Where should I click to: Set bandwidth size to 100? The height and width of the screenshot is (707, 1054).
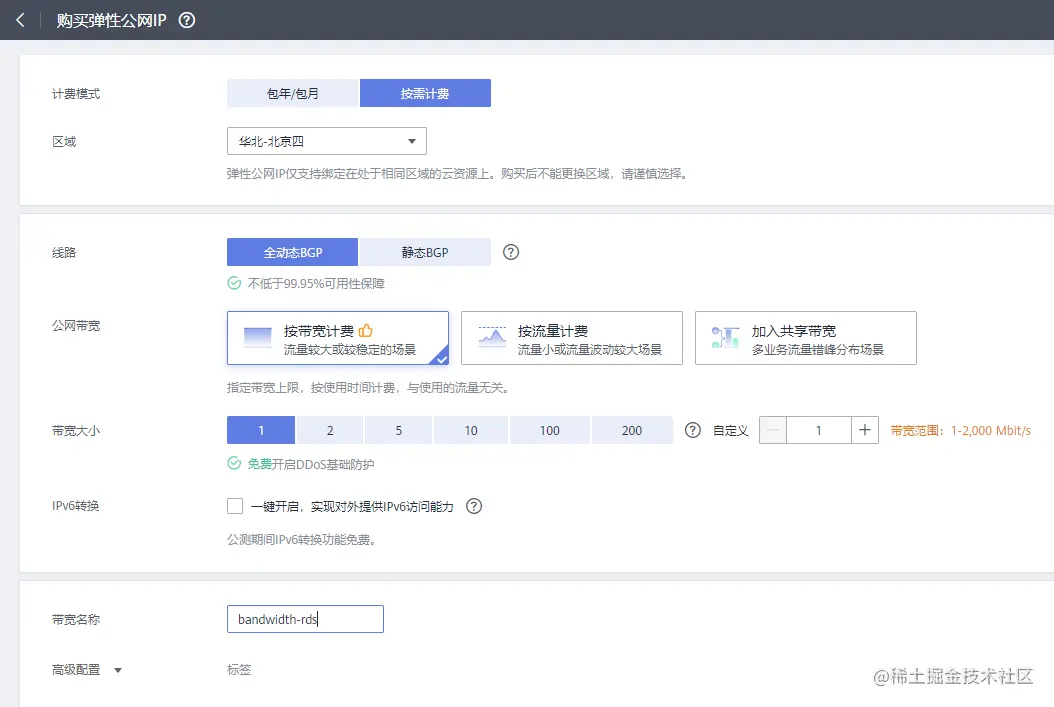click(x=550, y=430)
